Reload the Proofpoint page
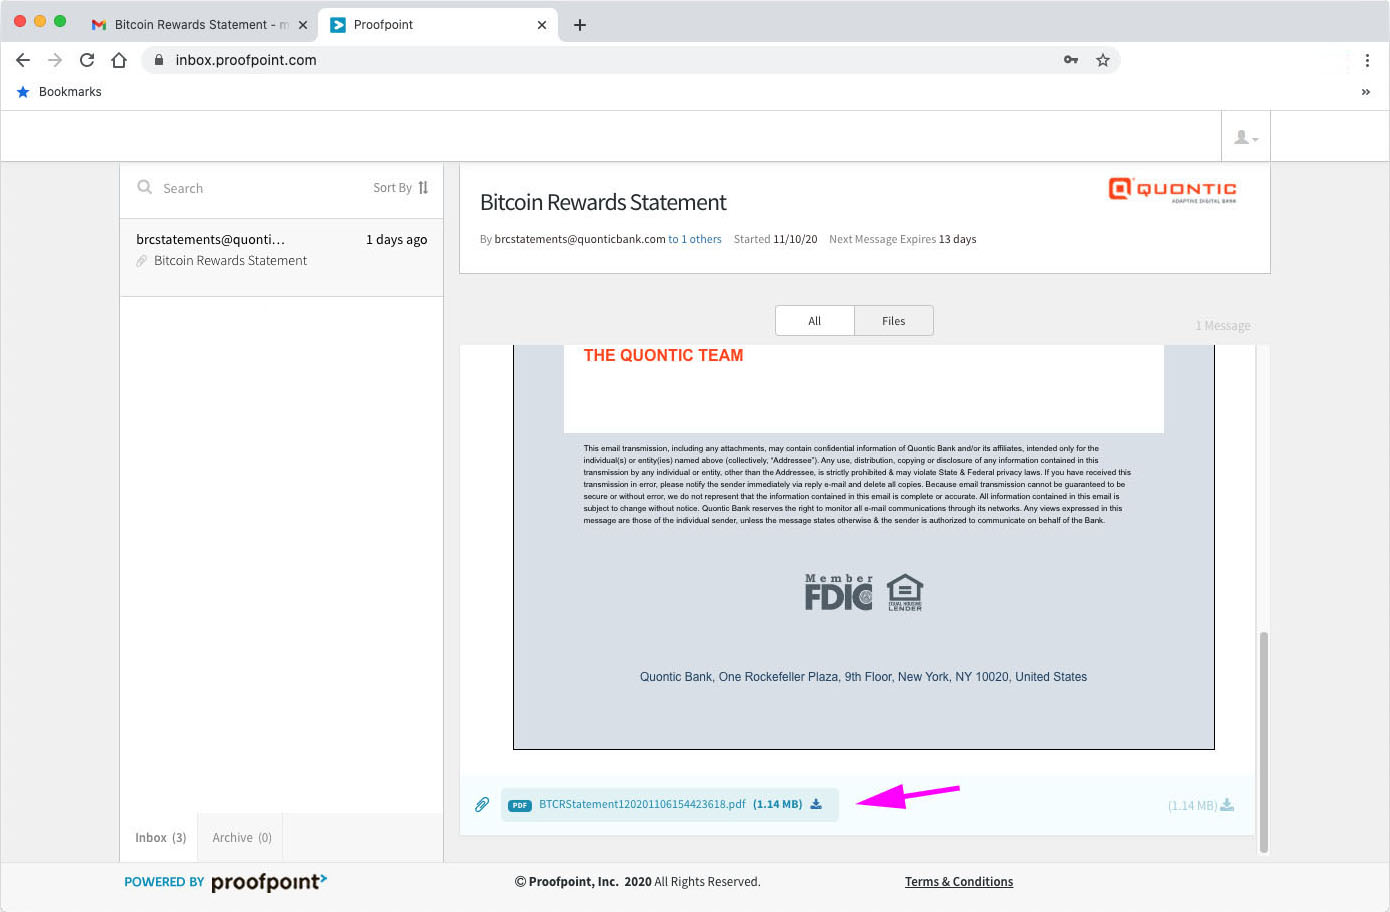The height and width of the screenshot is (912, 1390). pos(87,60)
